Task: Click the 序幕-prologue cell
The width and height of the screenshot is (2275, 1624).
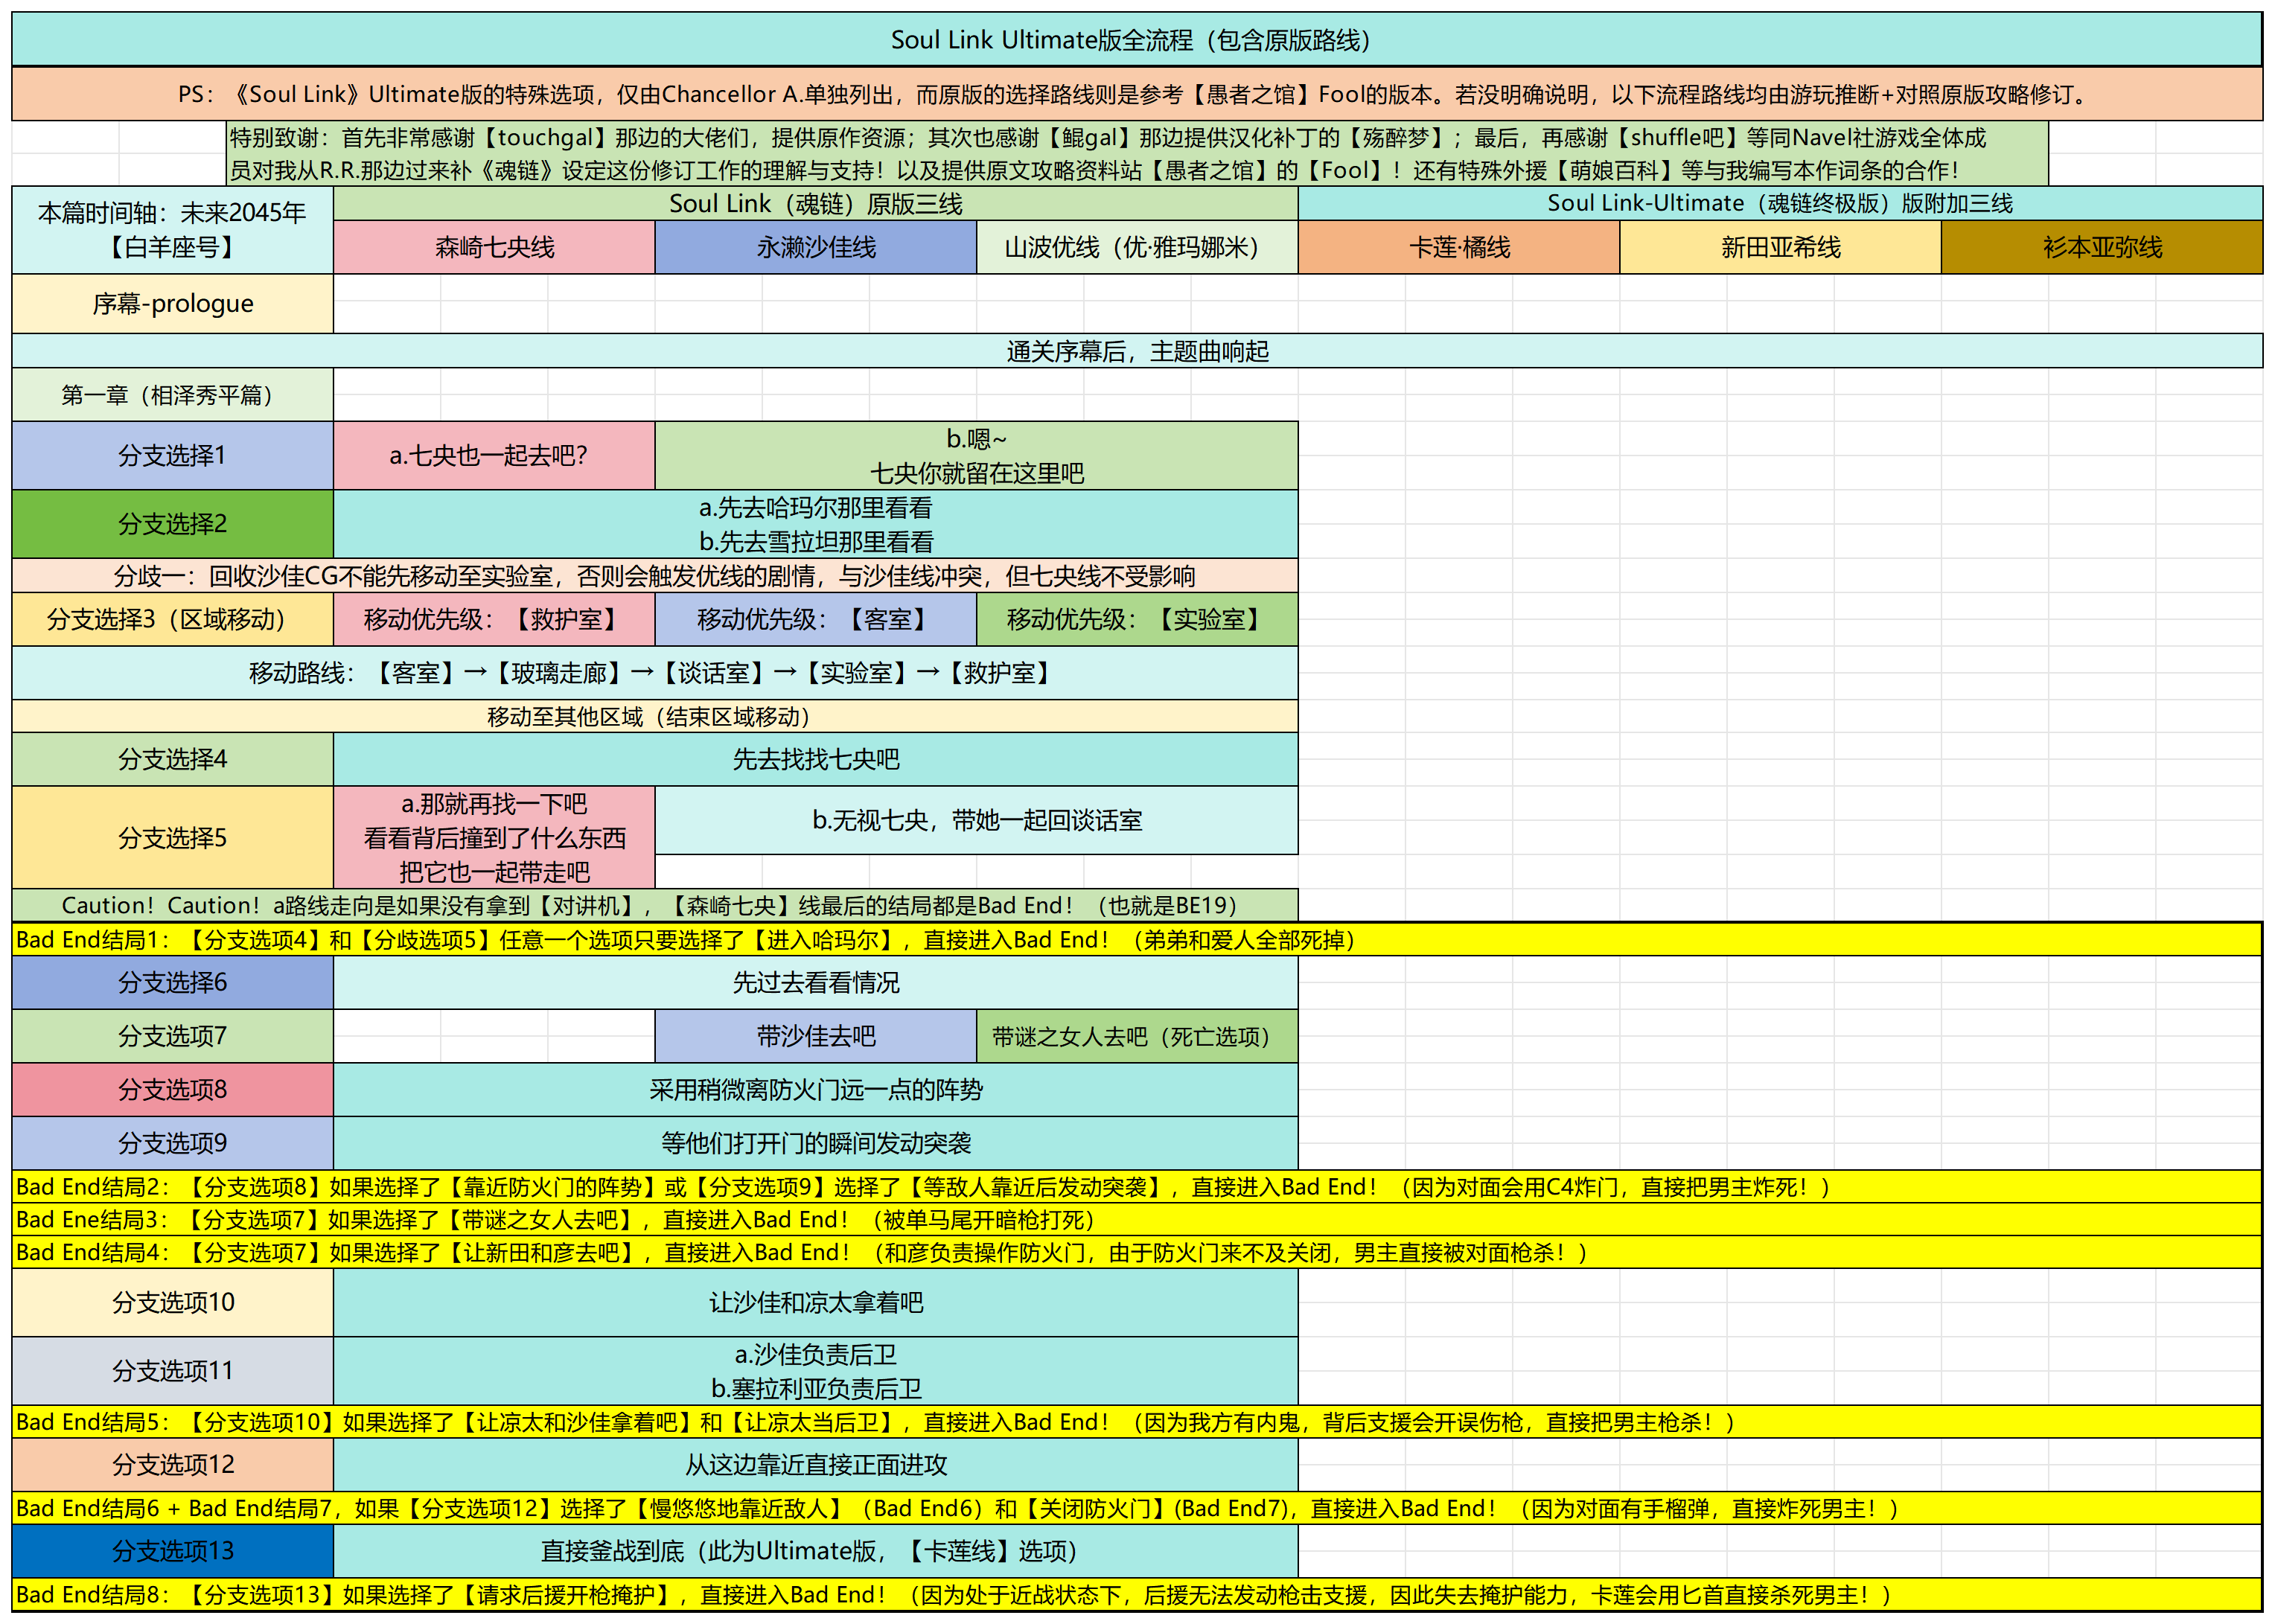Action: tap(172, 303)
